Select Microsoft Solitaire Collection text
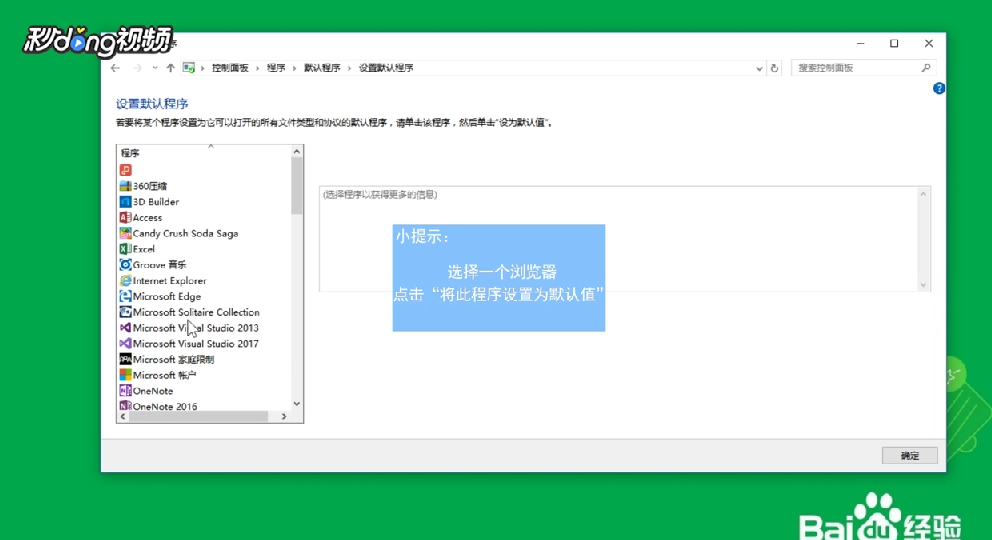The height and width of the screenshot is (540, 992). pyautogui.click(x=196, y=312)
